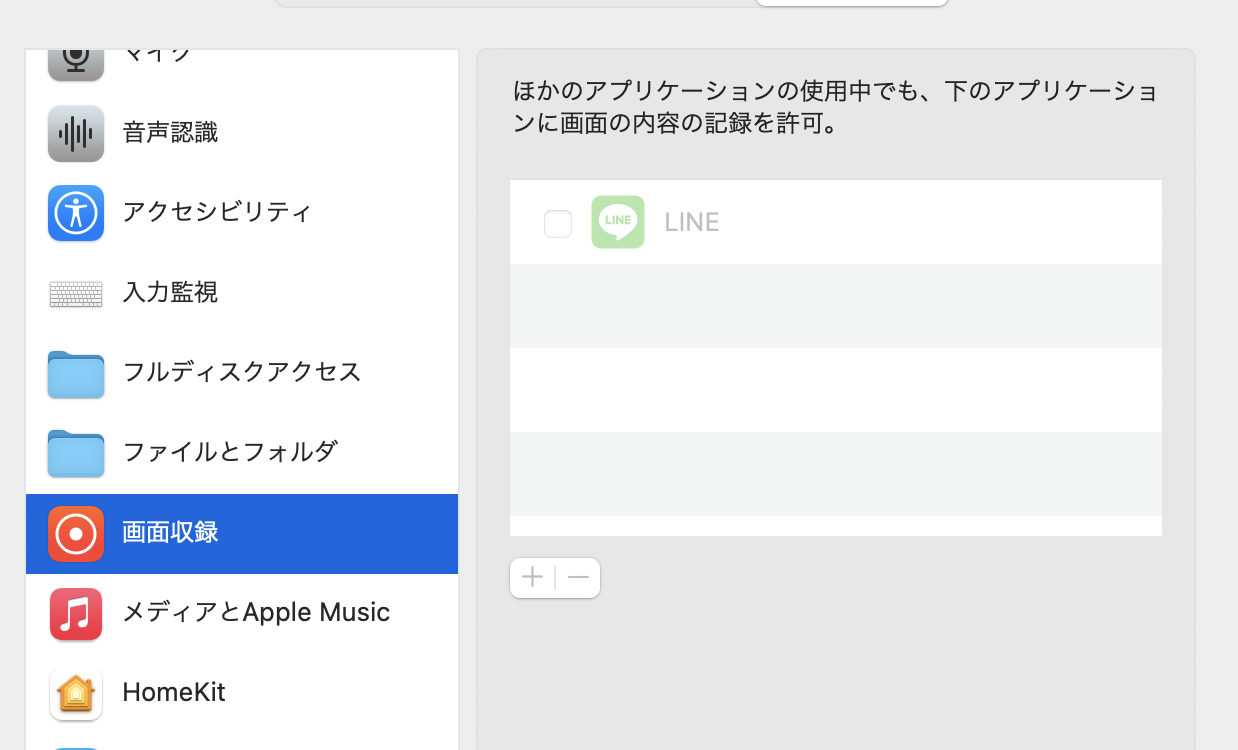Open the HomeKit house icon
The height and width of the screenshot is (750, 1238).
pos(76,693)
